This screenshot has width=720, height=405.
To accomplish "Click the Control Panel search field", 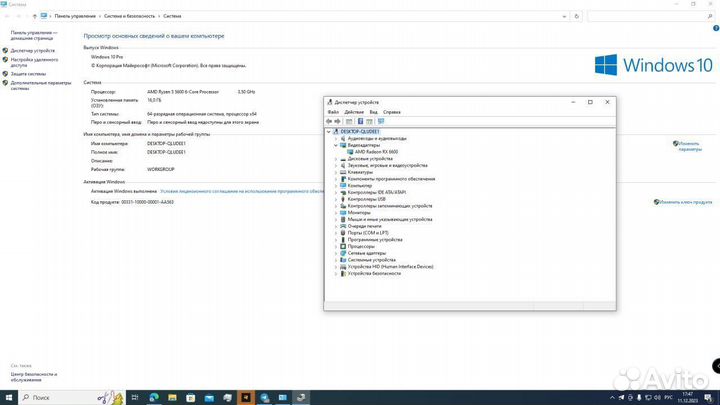I will point(651,16).
